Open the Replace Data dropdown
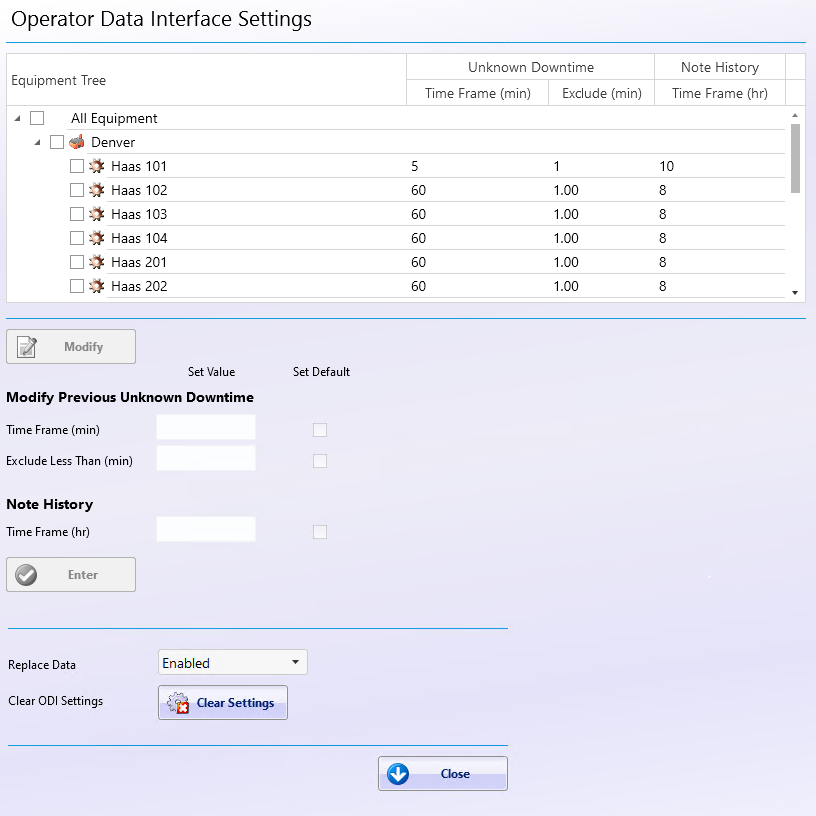The image size is (816, 816). click(233, 662)
